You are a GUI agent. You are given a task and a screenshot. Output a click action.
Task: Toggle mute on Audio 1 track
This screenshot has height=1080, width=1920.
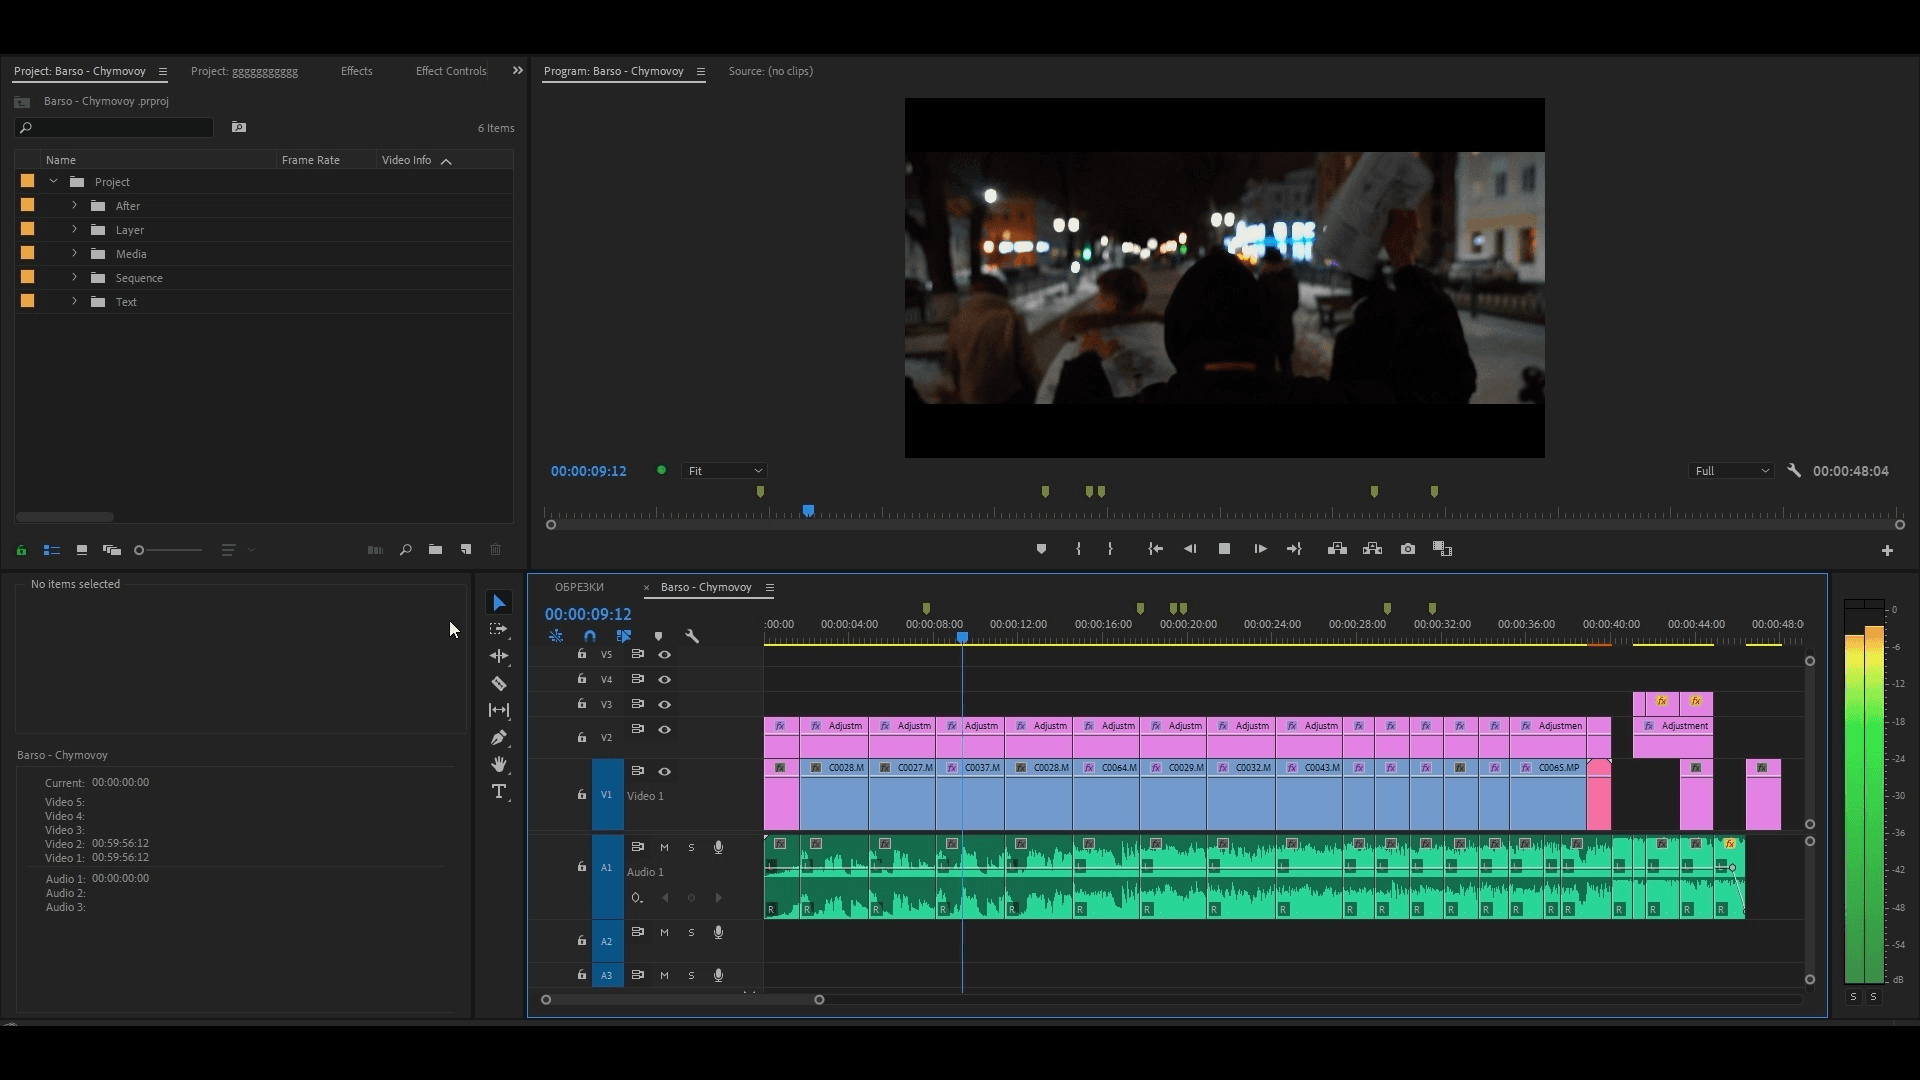(665, 847)
